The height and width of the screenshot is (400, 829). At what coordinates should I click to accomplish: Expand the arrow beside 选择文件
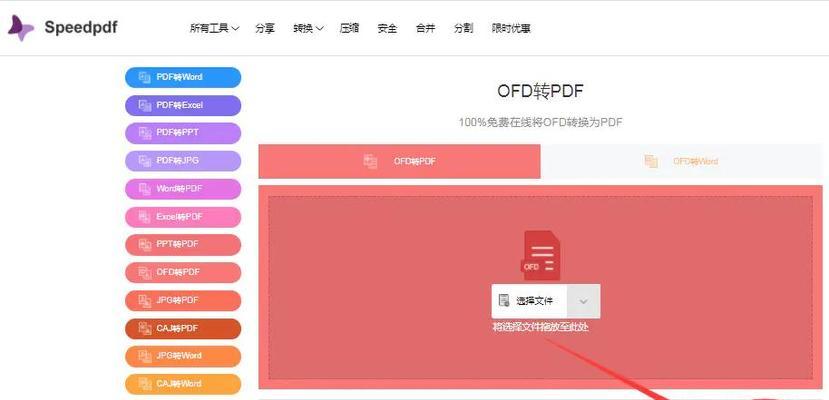(x=584, y=301)
